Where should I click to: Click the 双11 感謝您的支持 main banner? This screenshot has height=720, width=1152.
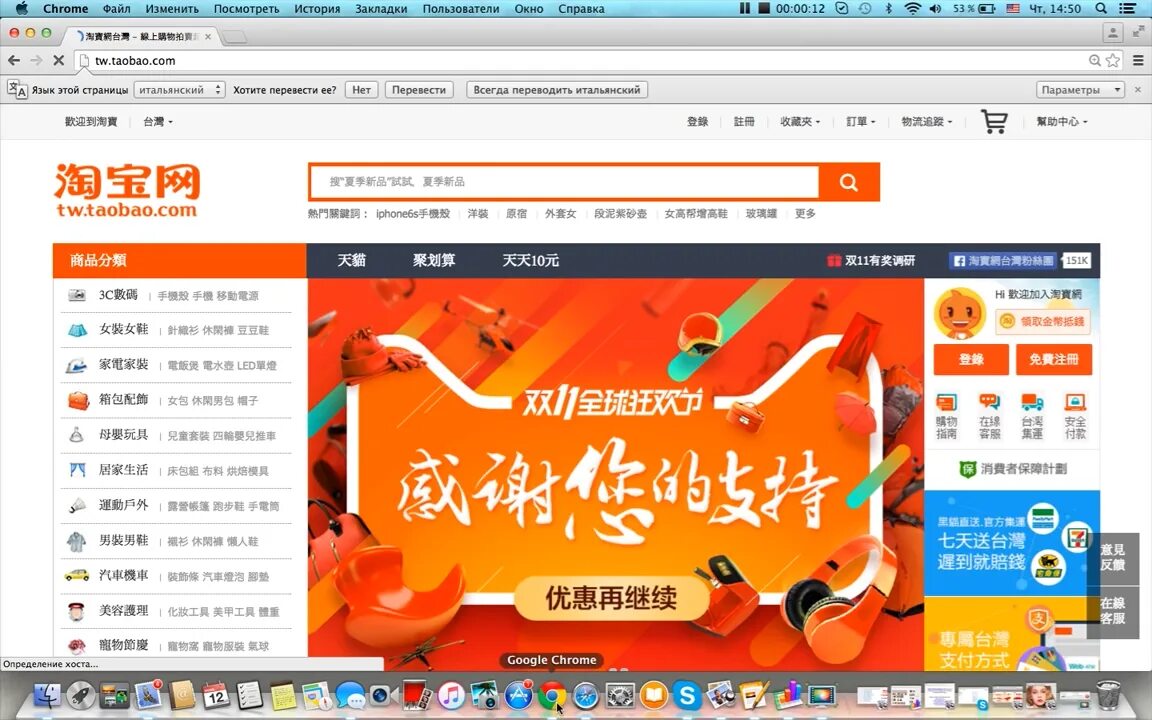(x=616, y=474)
